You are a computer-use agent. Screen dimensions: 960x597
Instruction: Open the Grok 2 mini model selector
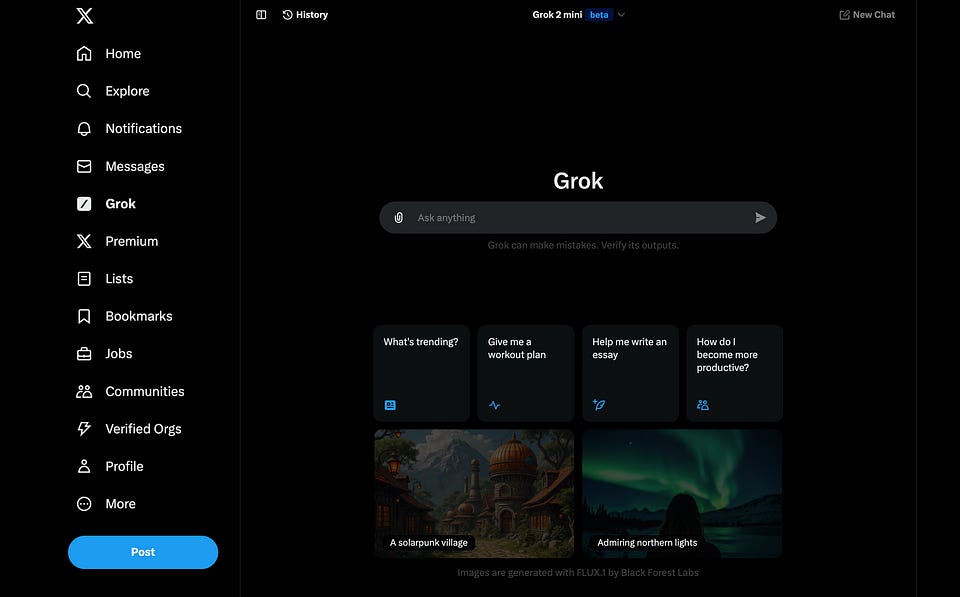pyautogui.click(x=578, y=15)
